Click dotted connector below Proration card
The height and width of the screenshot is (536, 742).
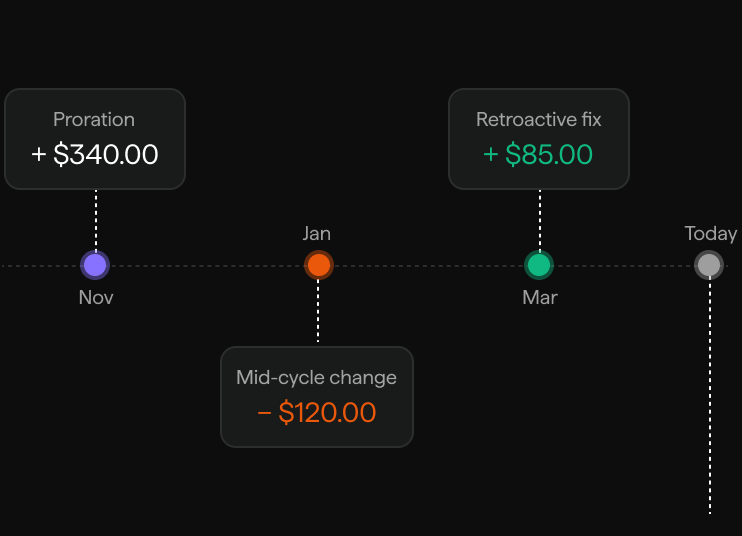tap(96, 220)
